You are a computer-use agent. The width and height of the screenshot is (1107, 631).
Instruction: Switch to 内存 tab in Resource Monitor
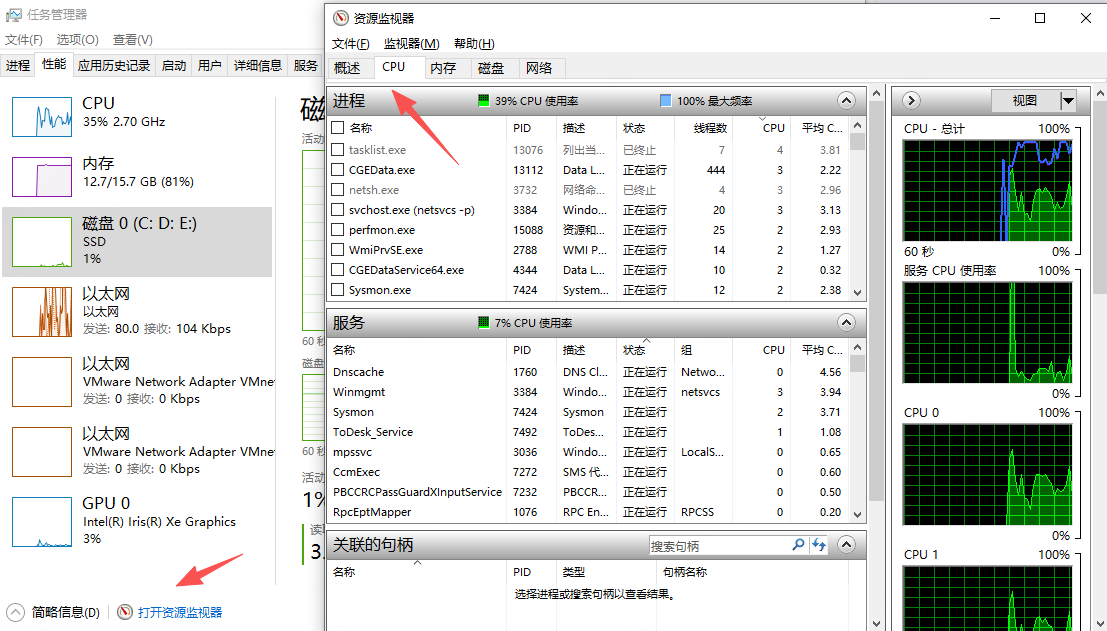pyautogui.click(x=443, y=68)
